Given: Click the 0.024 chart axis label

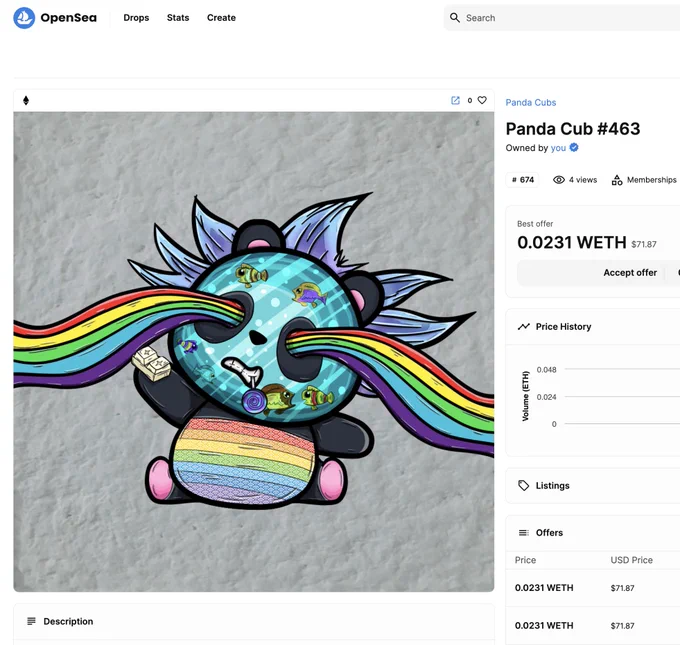Looking at the screenshot, I should [x=546, y=397].
